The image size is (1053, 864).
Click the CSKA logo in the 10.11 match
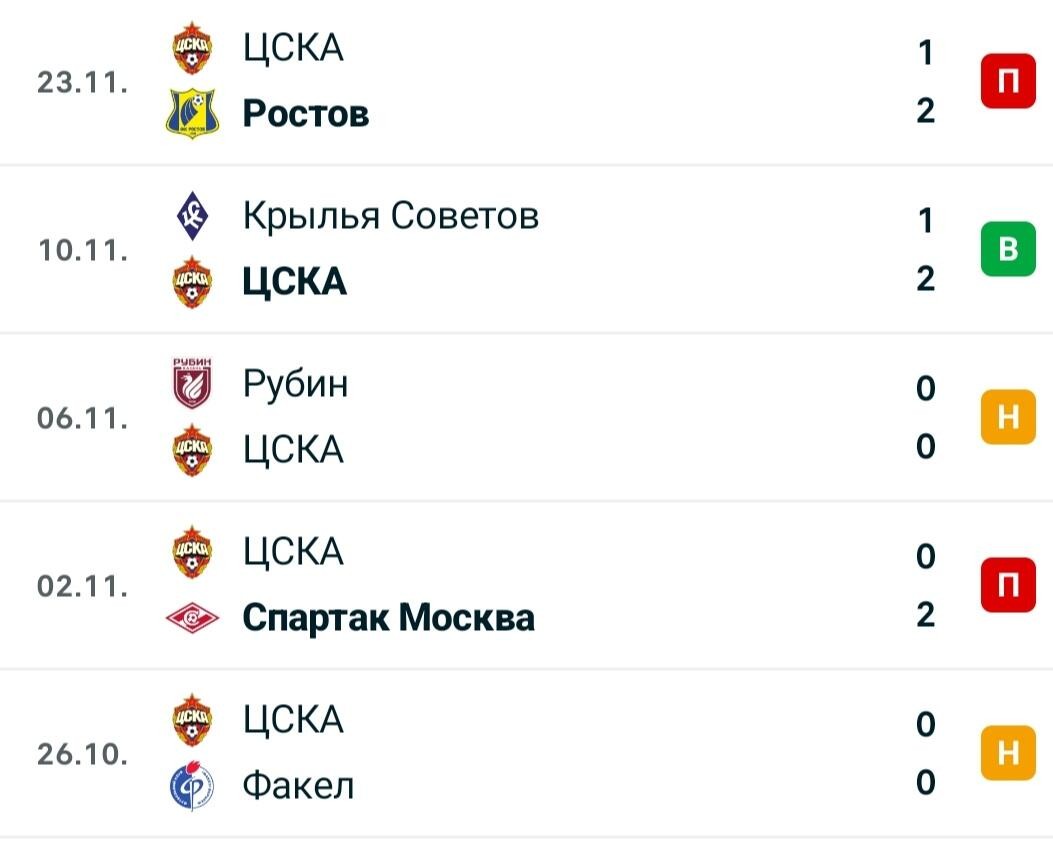tap(192, 281)
